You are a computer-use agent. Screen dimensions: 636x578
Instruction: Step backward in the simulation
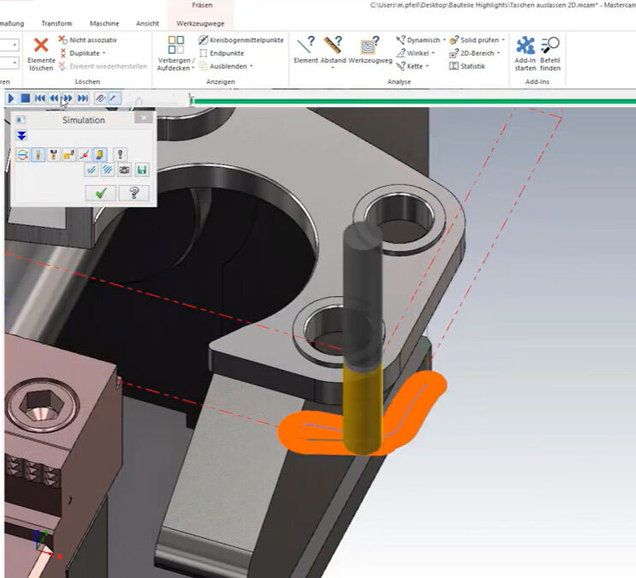coord(54,98)
